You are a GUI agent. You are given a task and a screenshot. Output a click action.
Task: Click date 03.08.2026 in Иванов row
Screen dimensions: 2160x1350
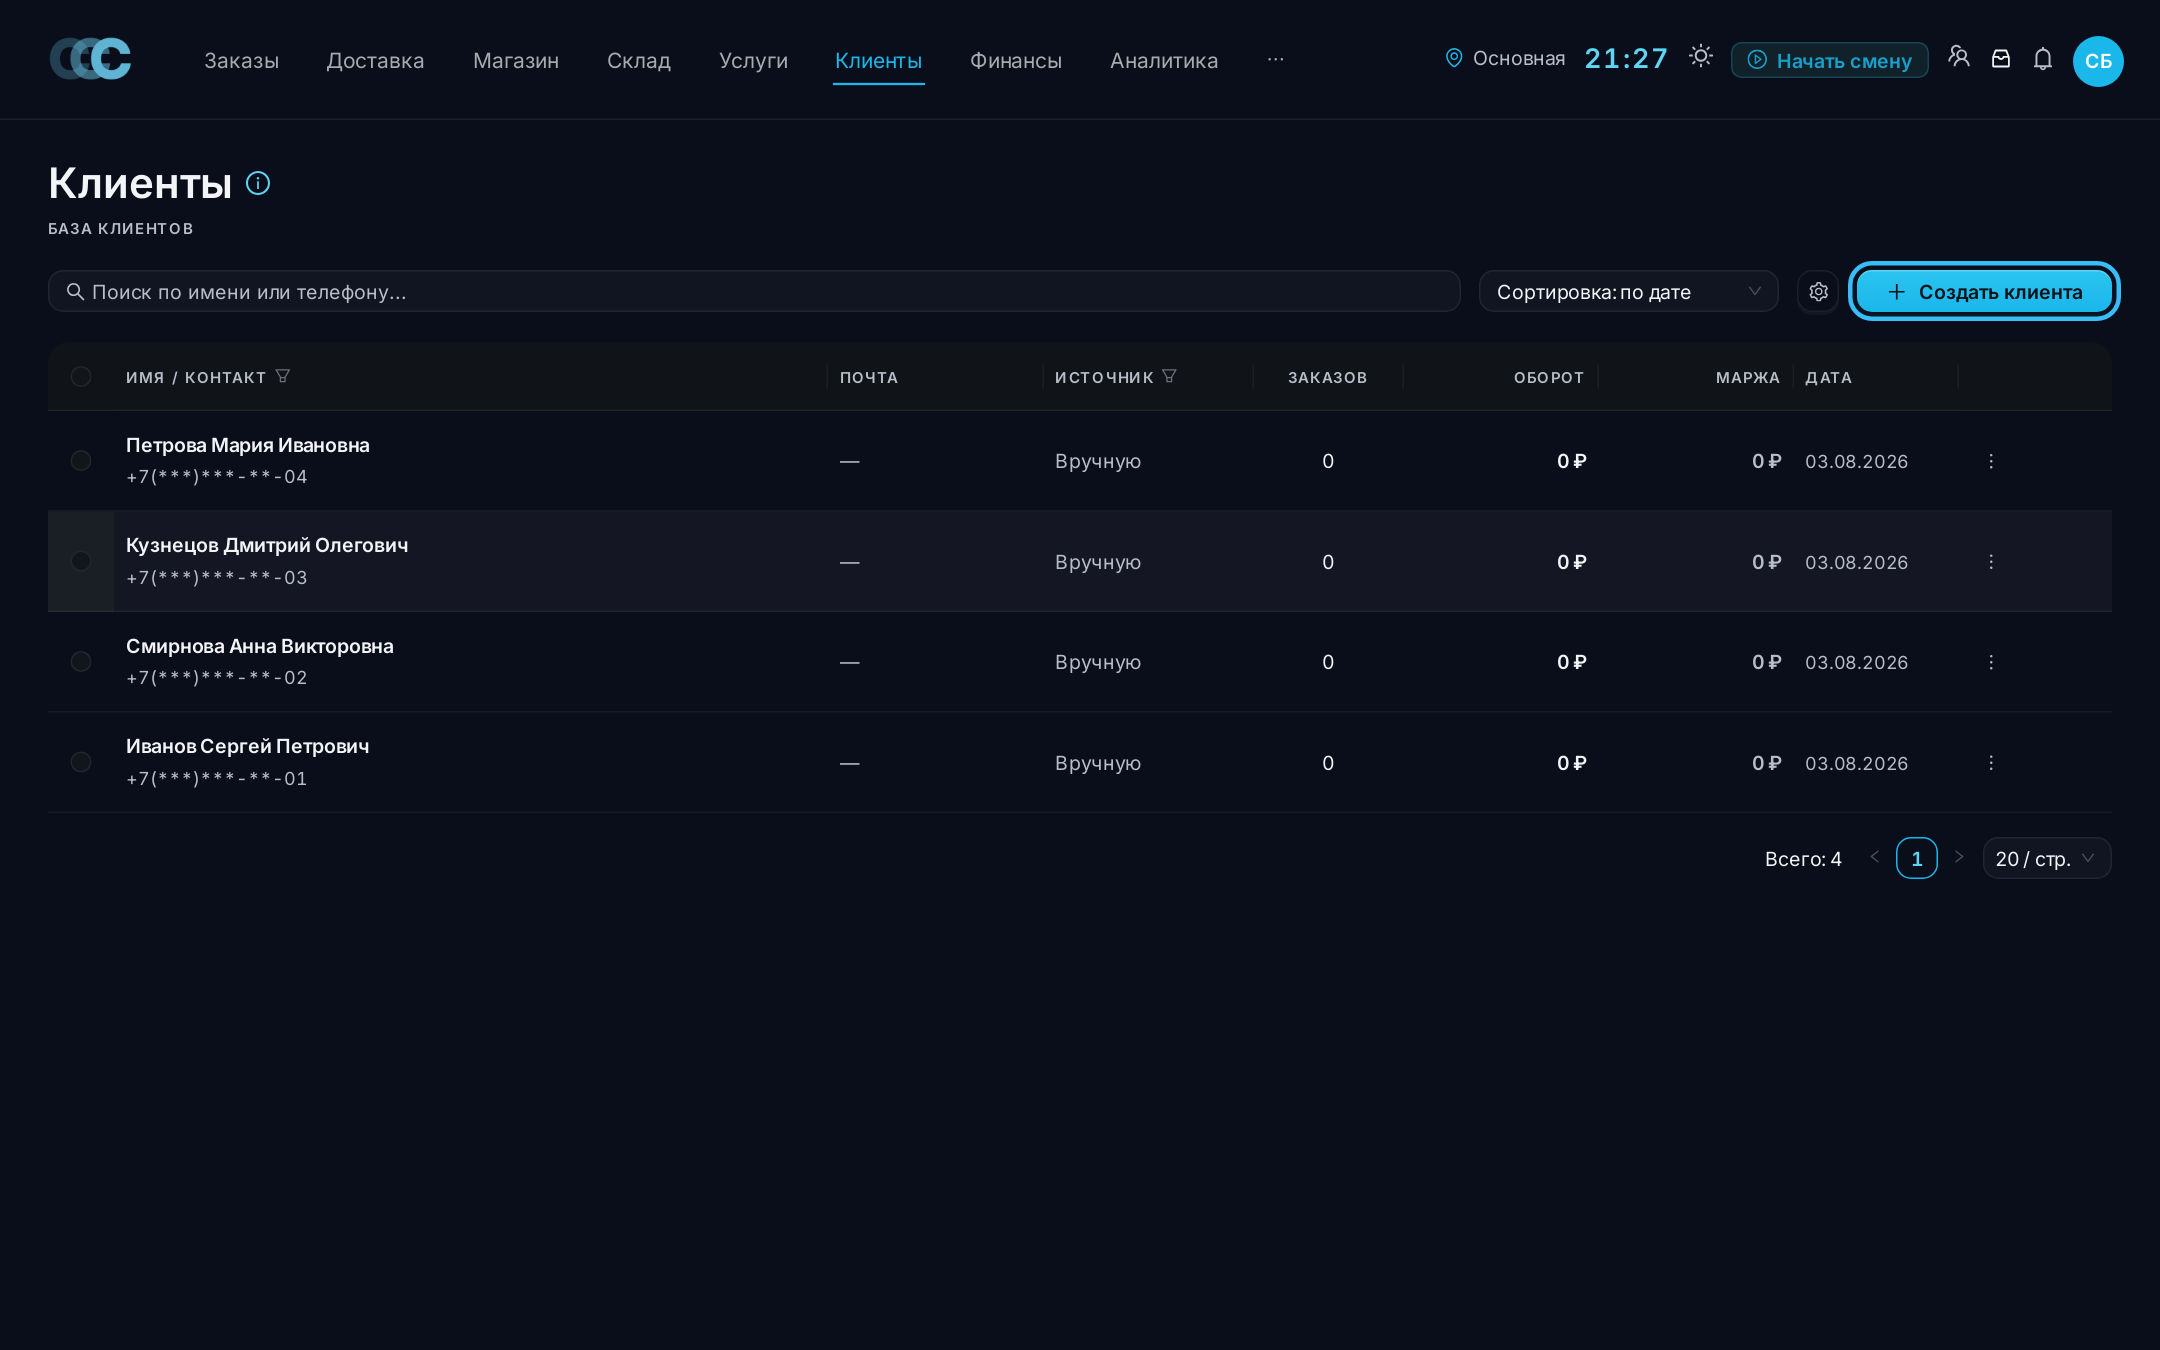point(1856,763)
